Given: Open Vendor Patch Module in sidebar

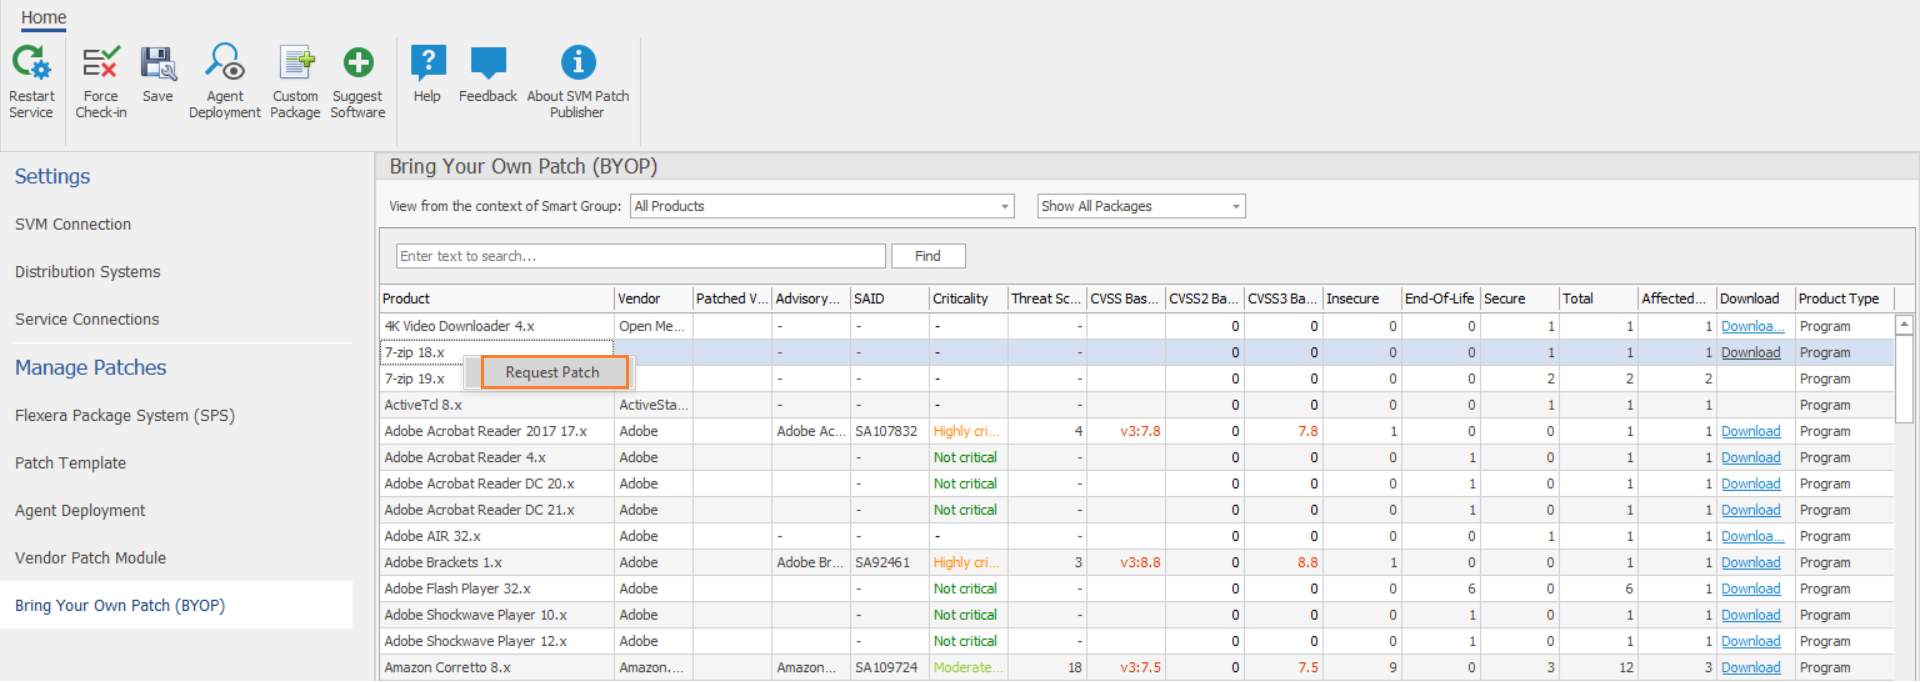Looking at the screenshot, I should 91,558.
